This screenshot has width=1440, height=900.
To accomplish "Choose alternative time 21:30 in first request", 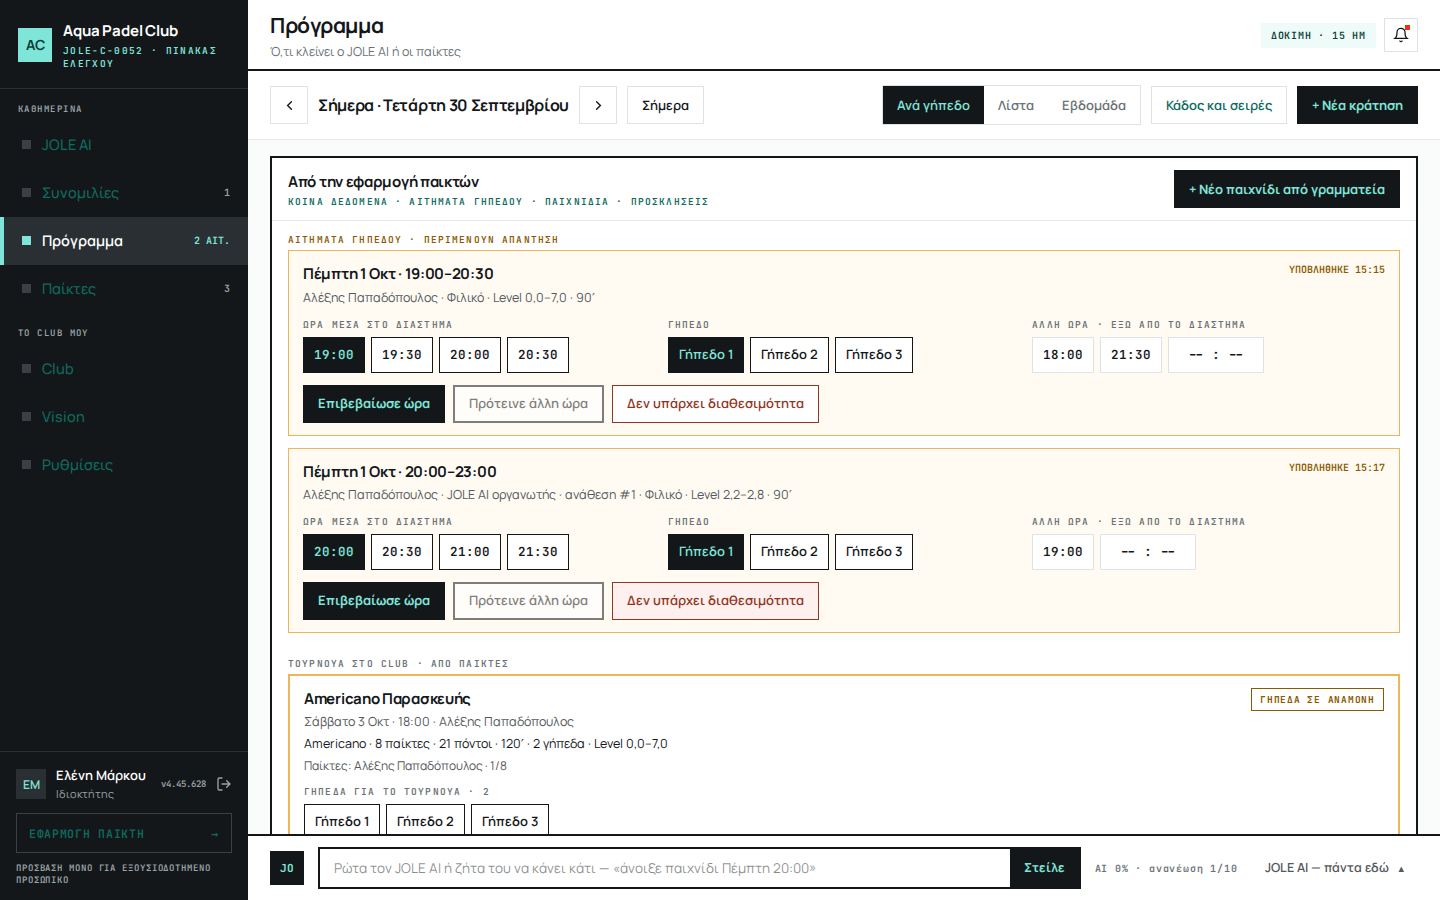I will [x=1130, y=355].
